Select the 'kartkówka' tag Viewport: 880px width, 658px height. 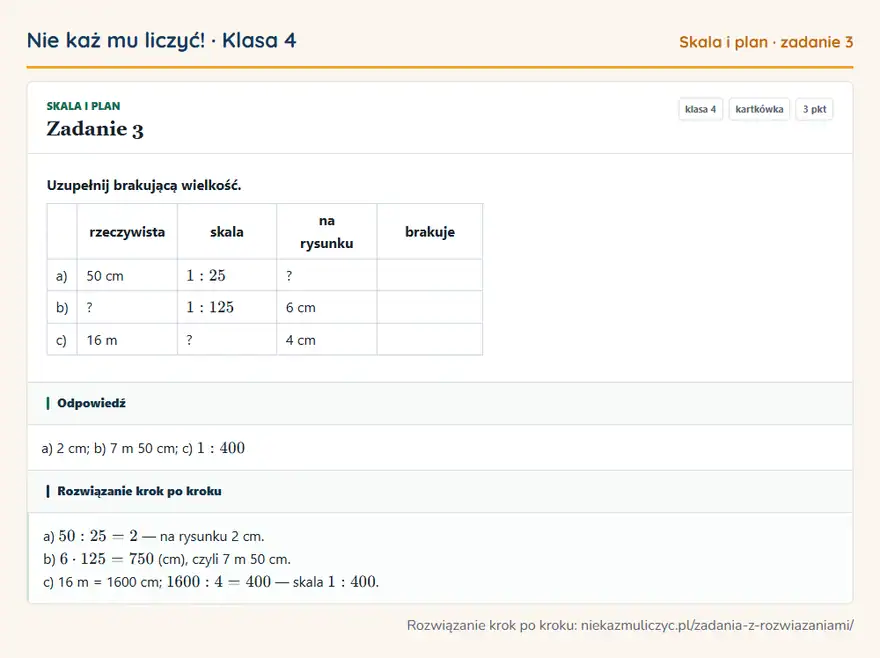coord(759,109)
